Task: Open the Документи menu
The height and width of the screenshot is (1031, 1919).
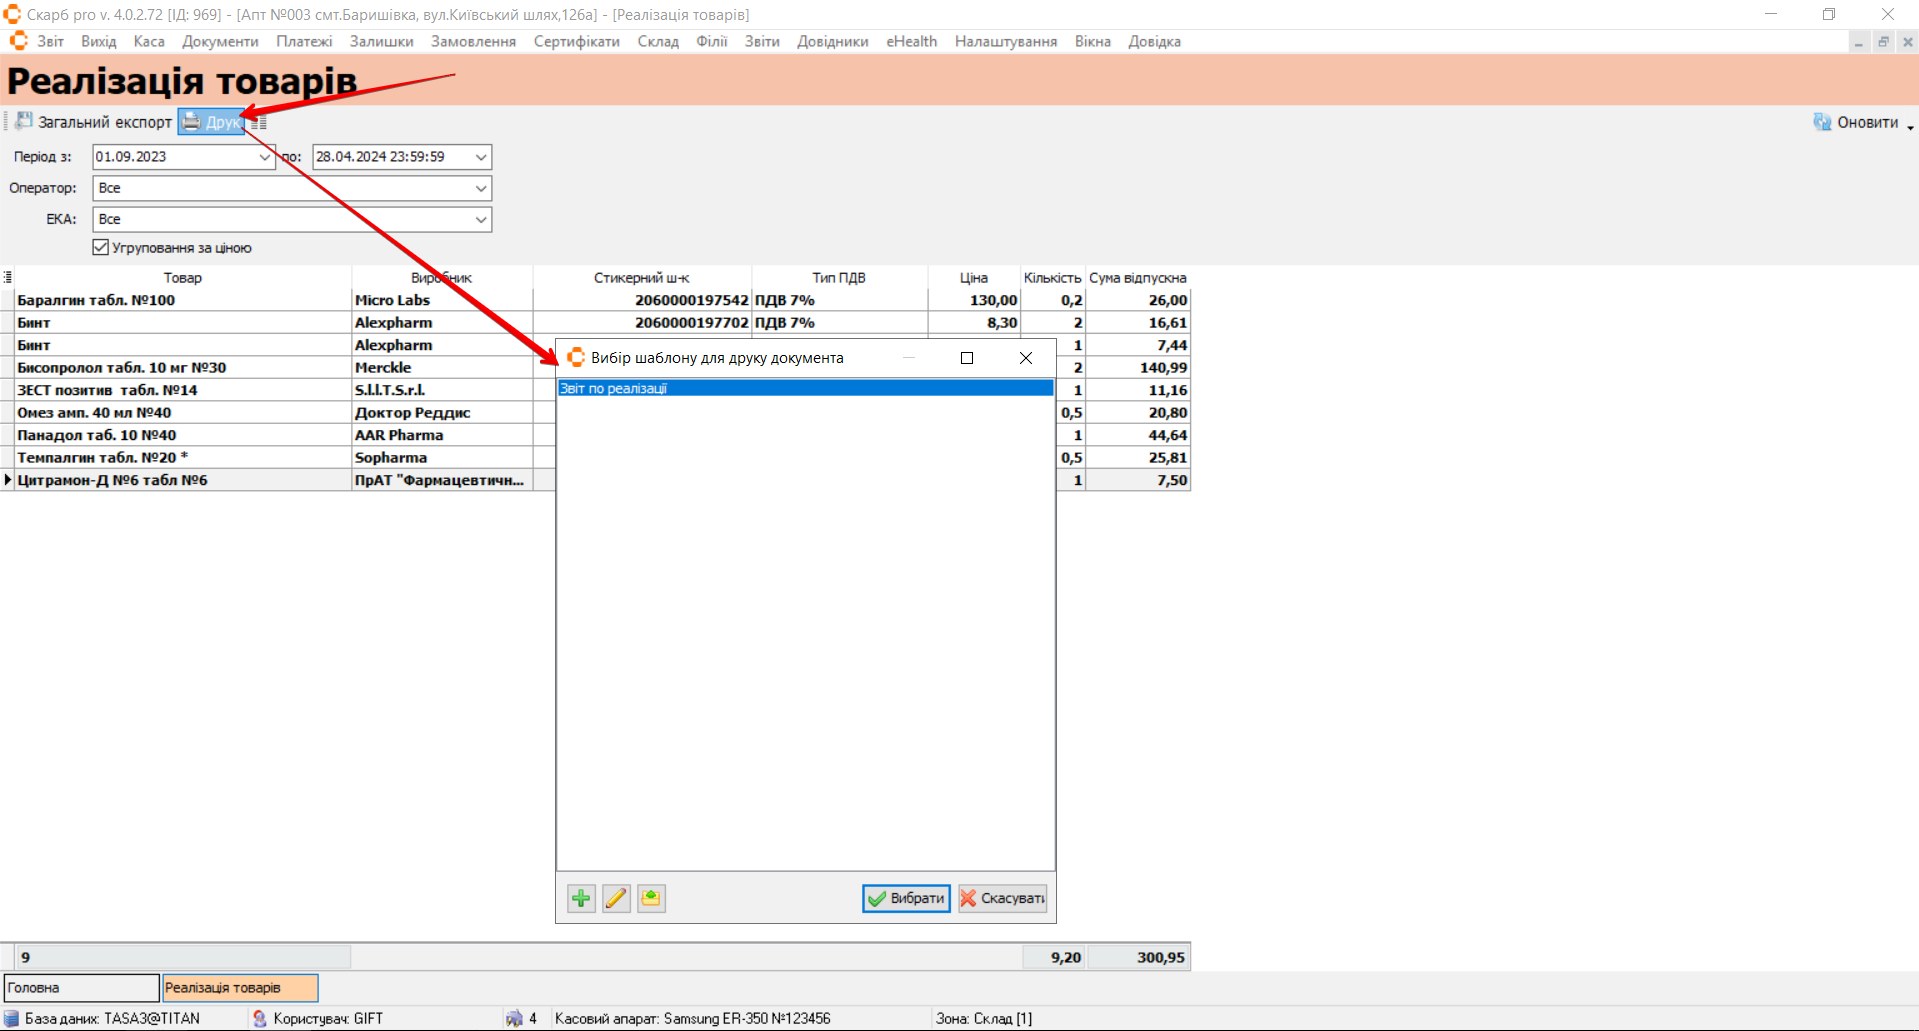Action: (x=220, y=41)
